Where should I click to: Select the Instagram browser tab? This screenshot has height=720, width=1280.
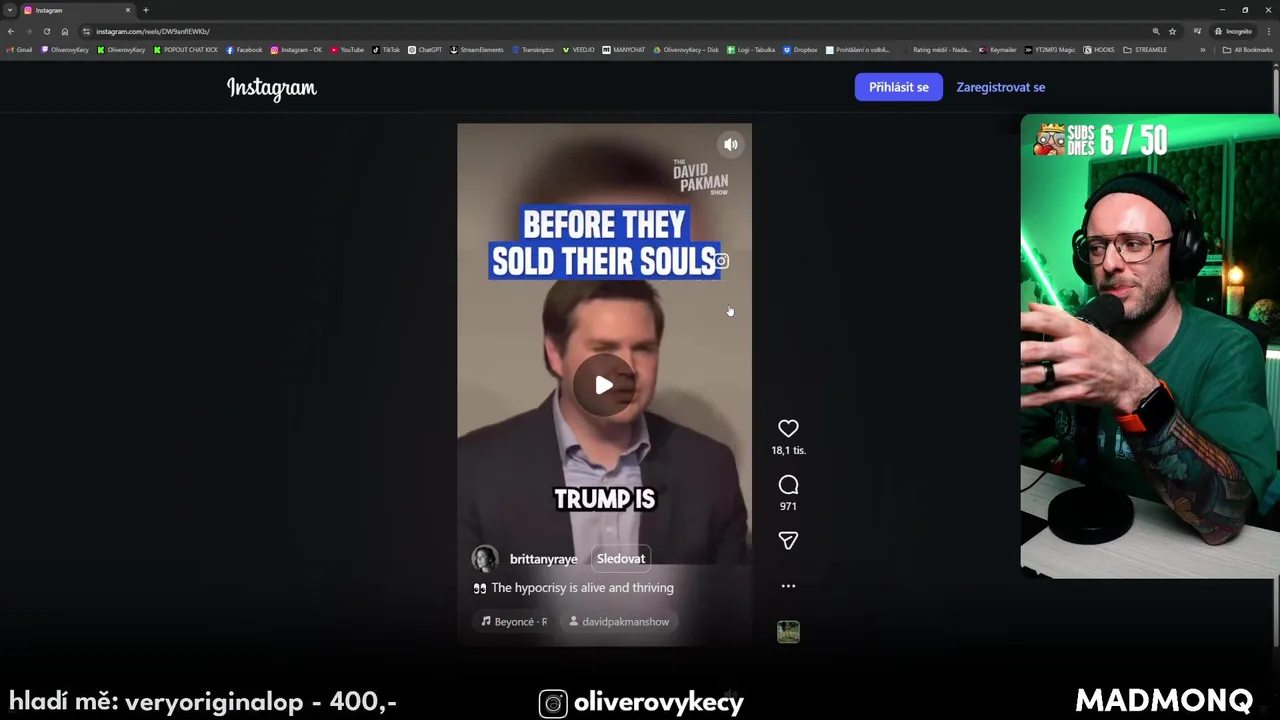[x=76, y=10]
